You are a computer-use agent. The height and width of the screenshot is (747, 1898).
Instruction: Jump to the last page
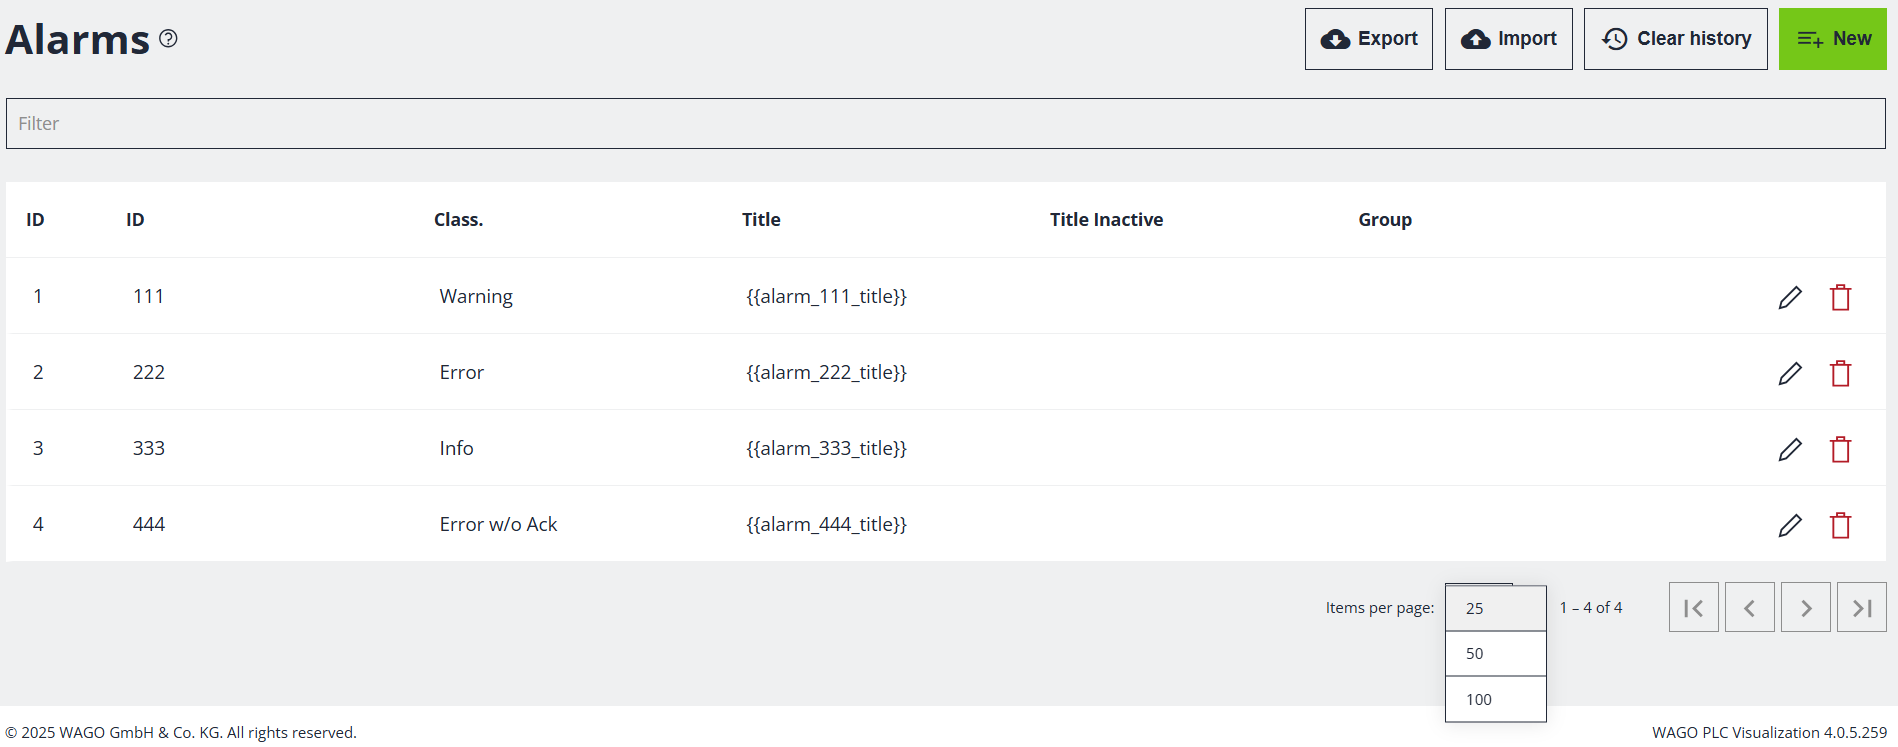pyautogui.click(x=1861, y=608)
